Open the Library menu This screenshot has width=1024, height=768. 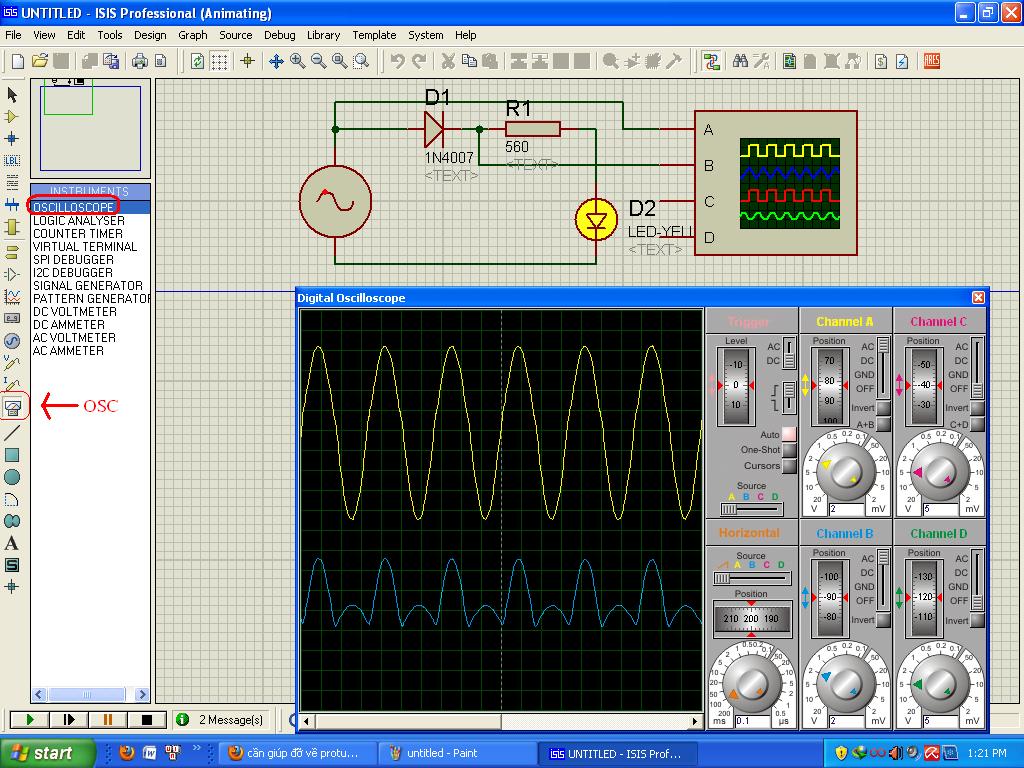point(323,35)
